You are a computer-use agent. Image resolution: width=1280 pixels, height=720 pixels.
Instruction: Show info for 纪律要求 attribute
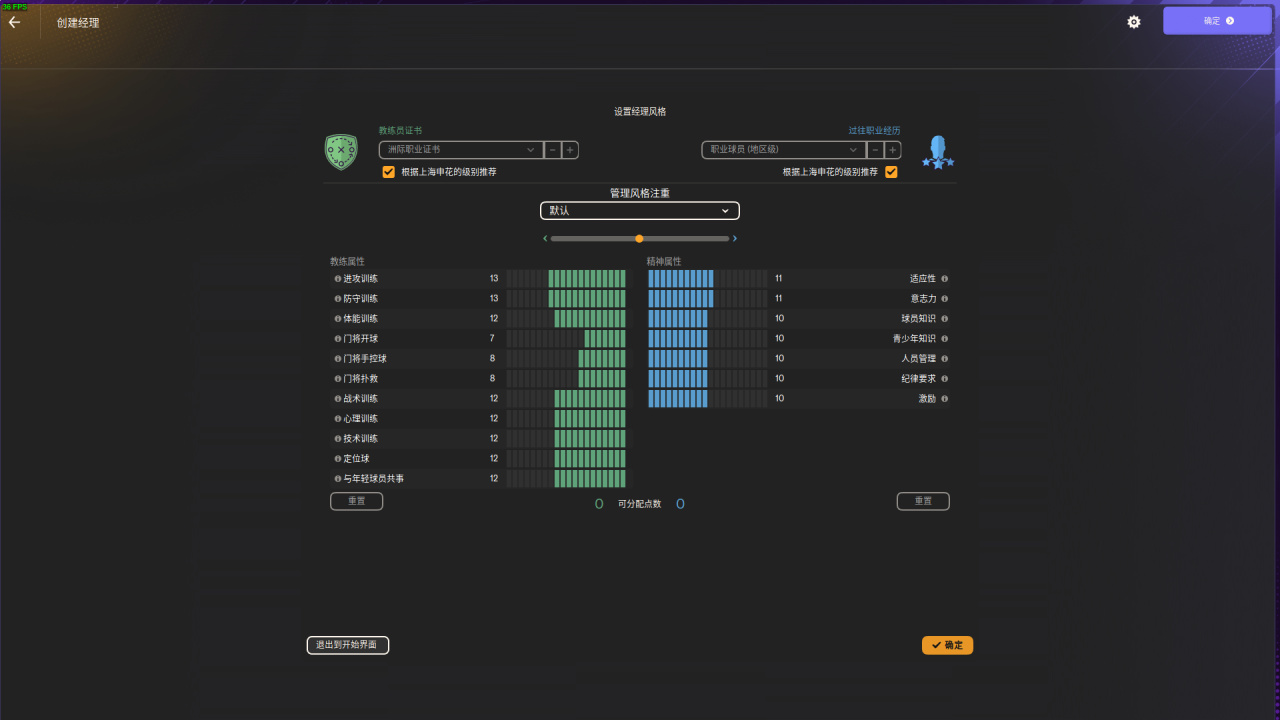pyautogui.click(x=944, y=379)
